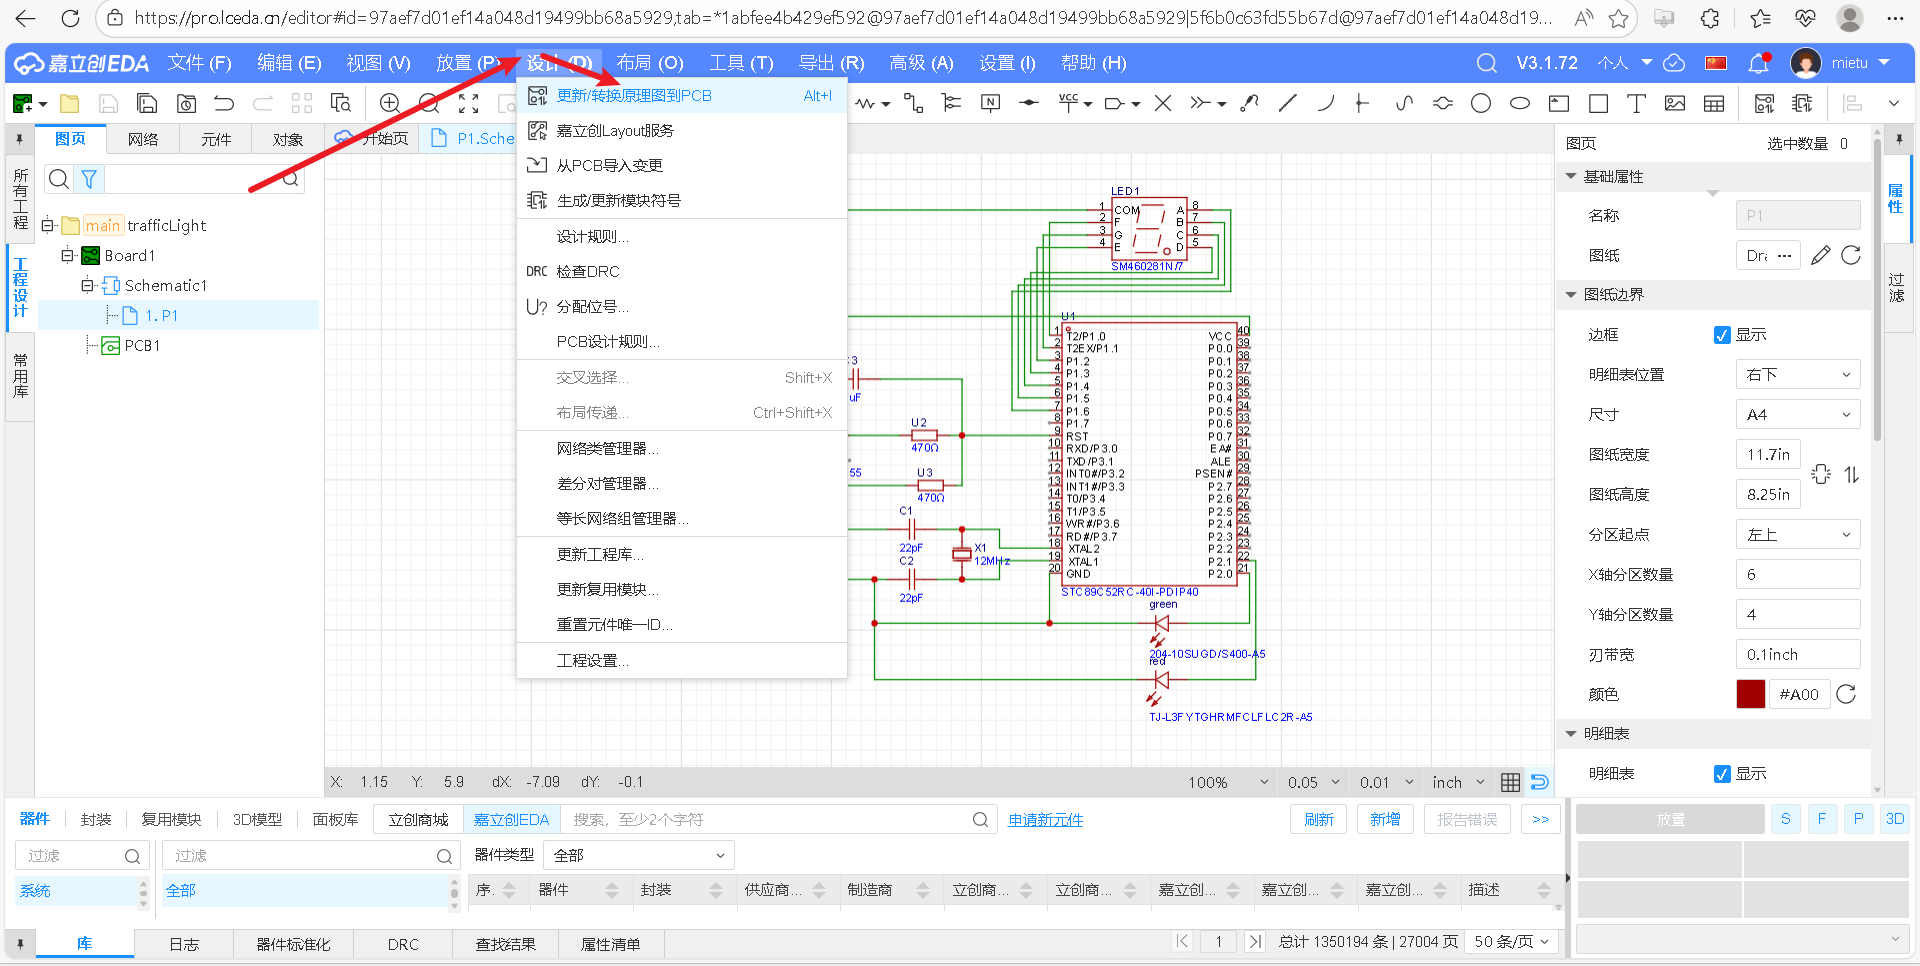Select the VCC power symbol tool
Image resolution: width=1920 pixels, height=966 pixels.
[x=1069, y=103]
